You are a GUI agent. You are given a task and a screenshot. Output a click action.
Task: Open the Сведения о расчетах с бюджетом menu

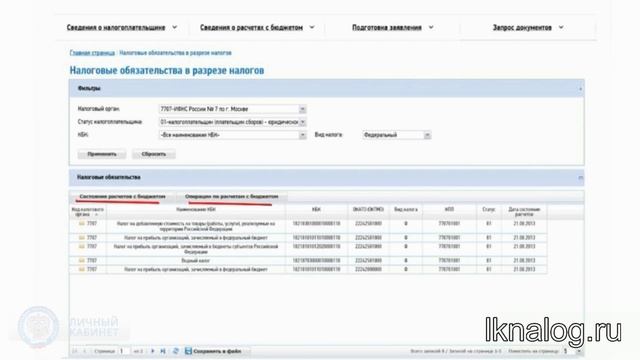(257, 28)
